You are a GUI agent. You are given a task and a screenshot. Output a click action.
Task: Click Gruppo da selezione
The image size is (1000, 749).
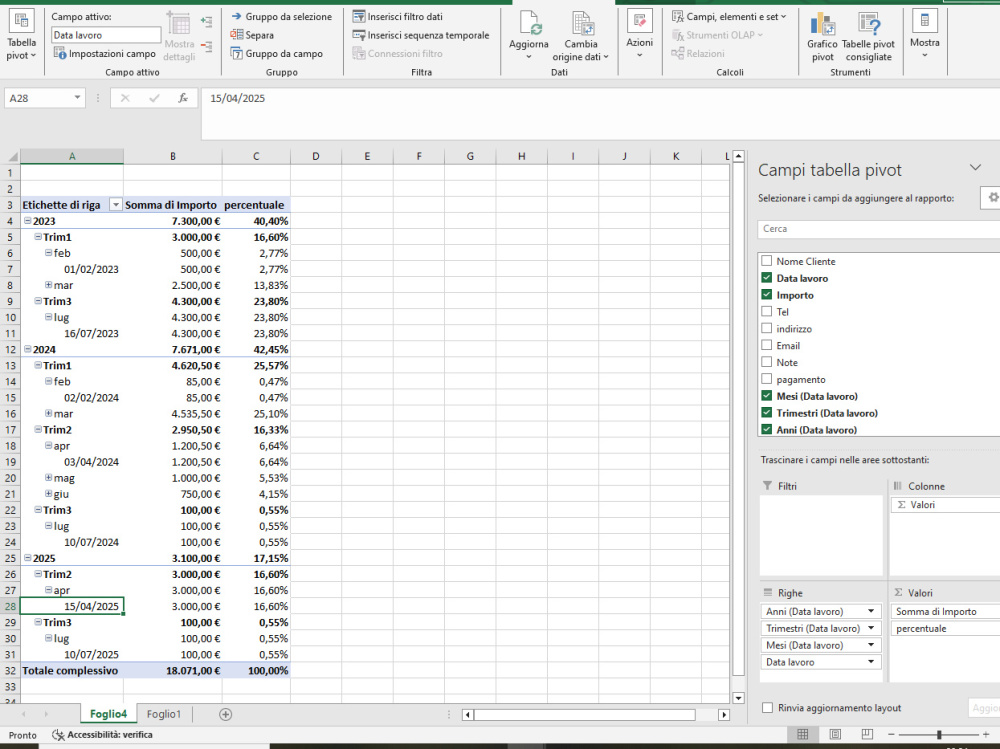point(281,17)
